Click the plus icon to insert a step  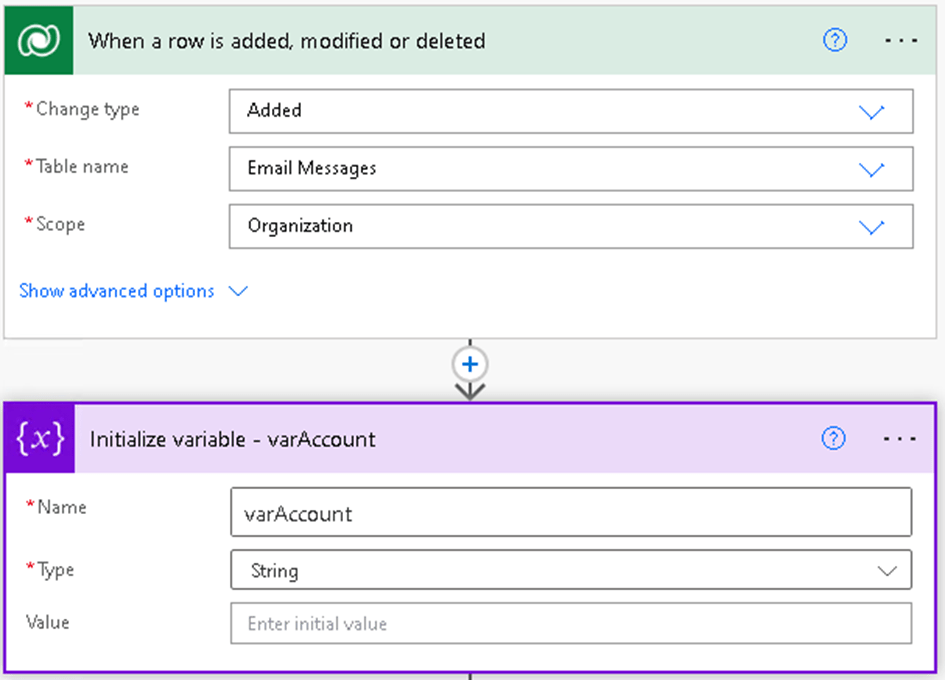(470, 364)
